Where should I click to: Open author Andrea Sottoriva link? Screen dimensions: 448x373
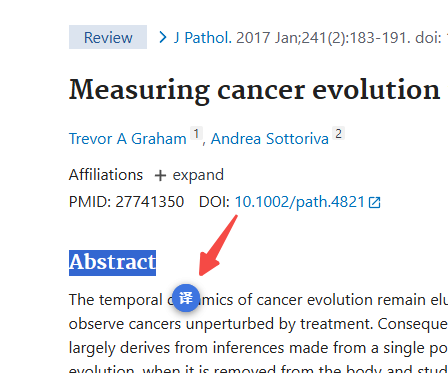[x=270, y=139]
